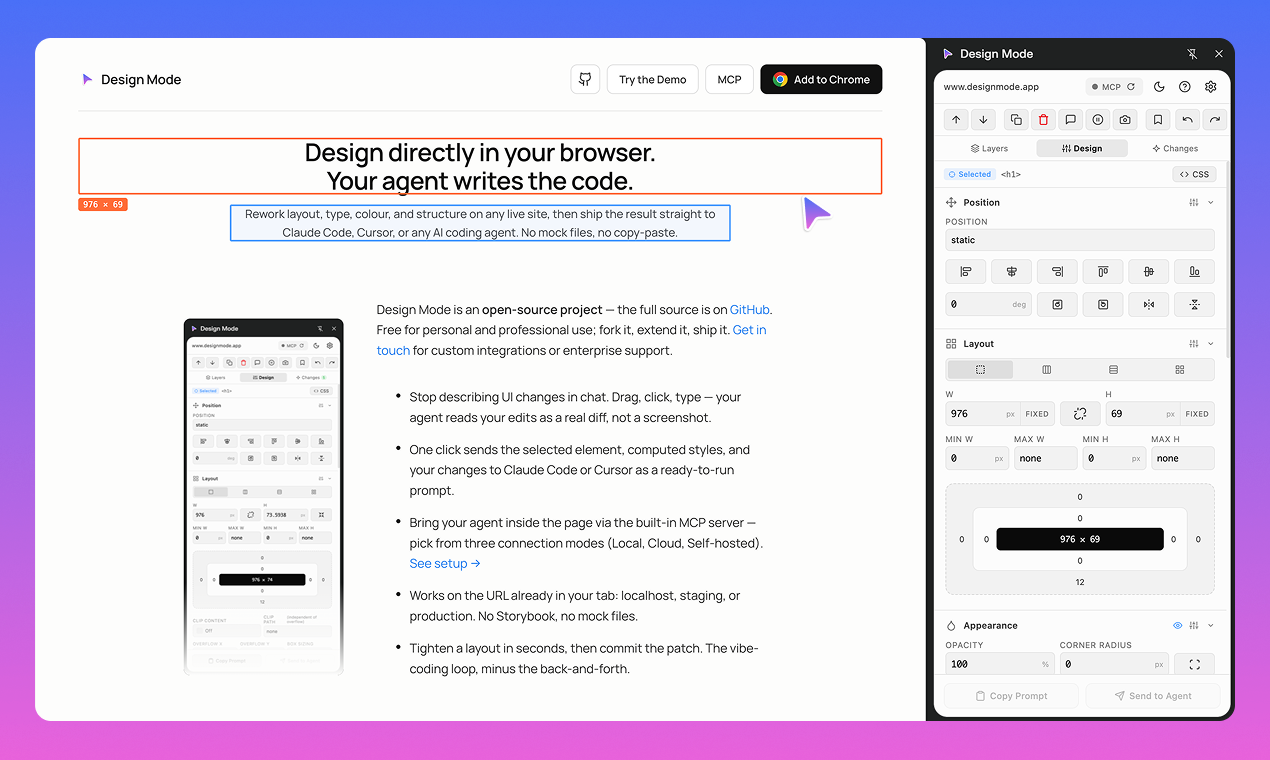This screenshot has height=760, width=1270.
Task: Switch to the Layers tab
Action: point(989,148)
